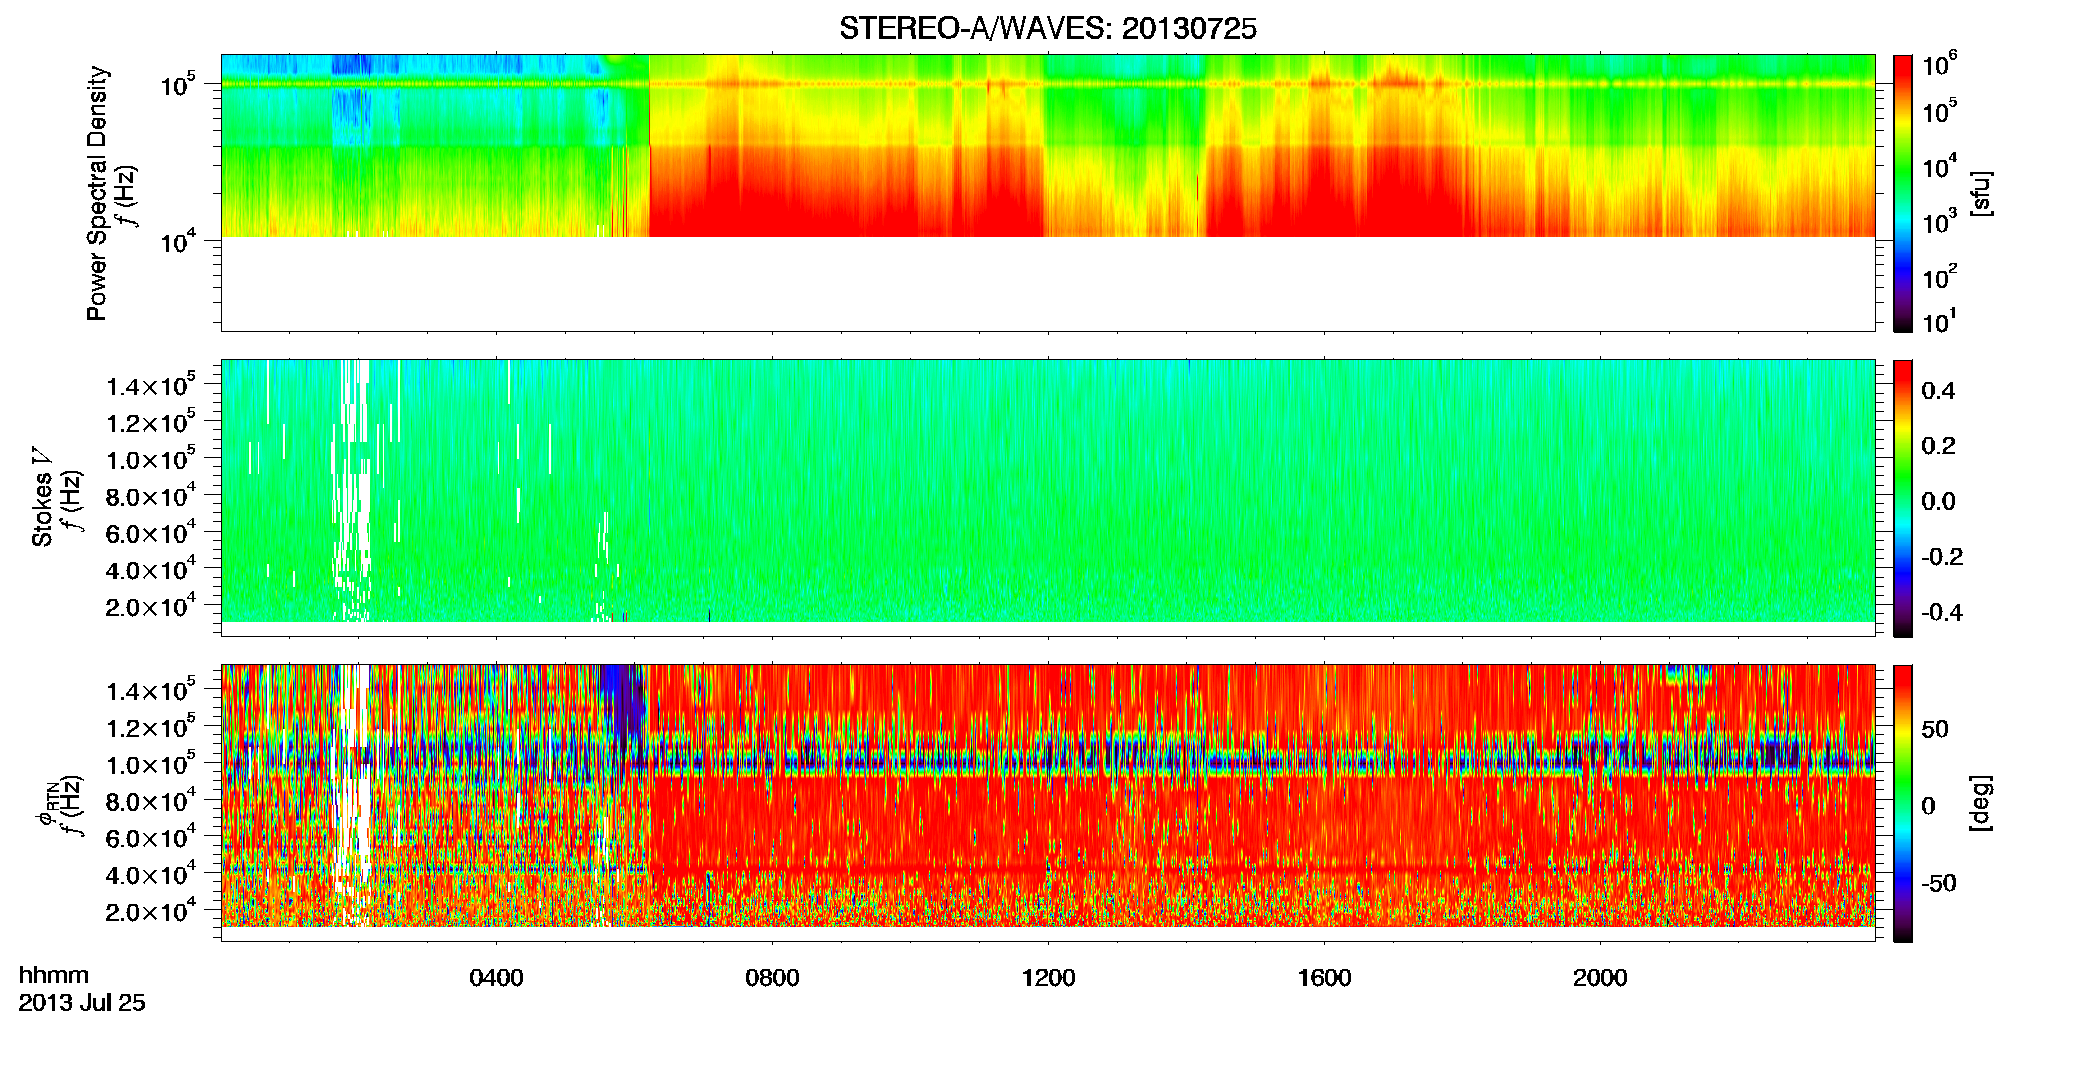
Task: Click the "2.0×10^4" tick of the Stokes V panel
Action: pyautogui.click(x=151, y=606)
